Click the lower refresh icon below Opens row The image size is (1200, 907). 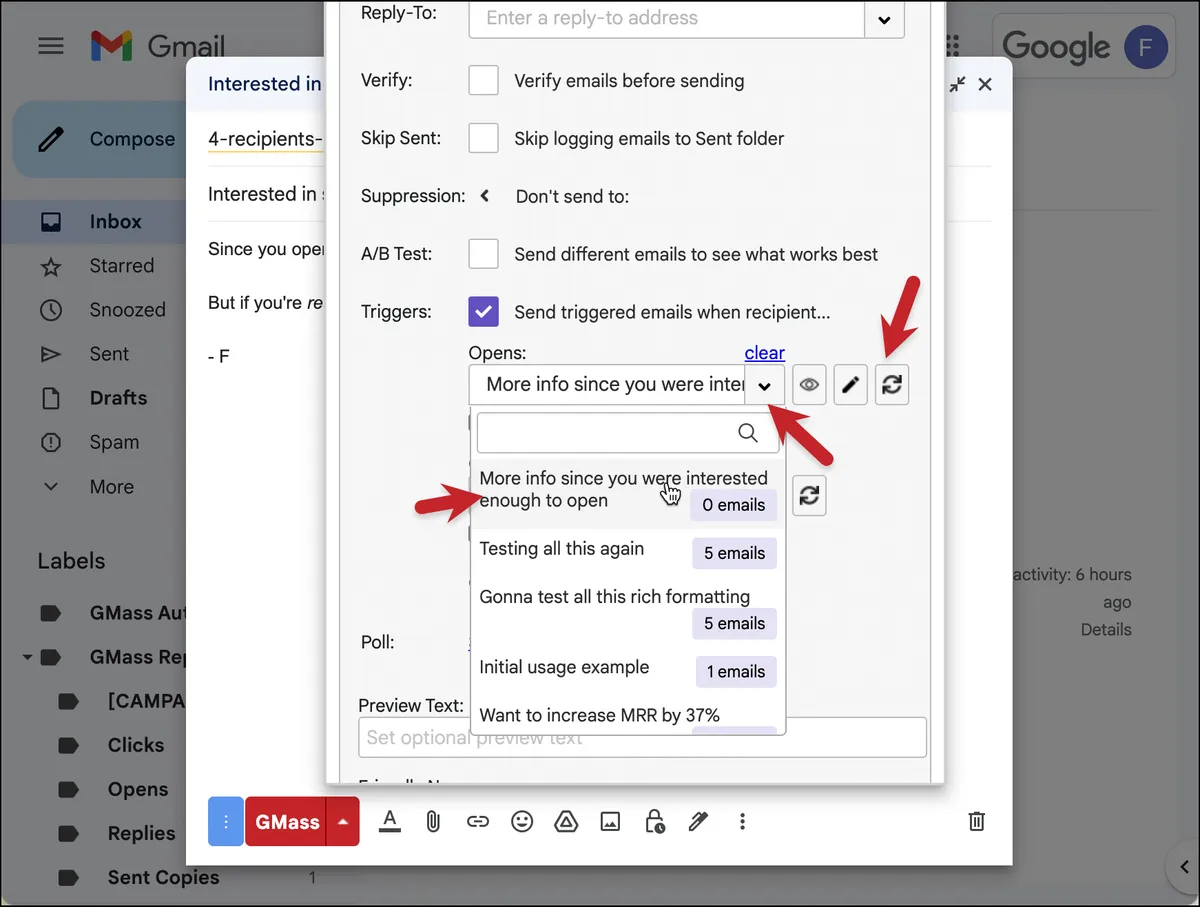click(810, 495)
